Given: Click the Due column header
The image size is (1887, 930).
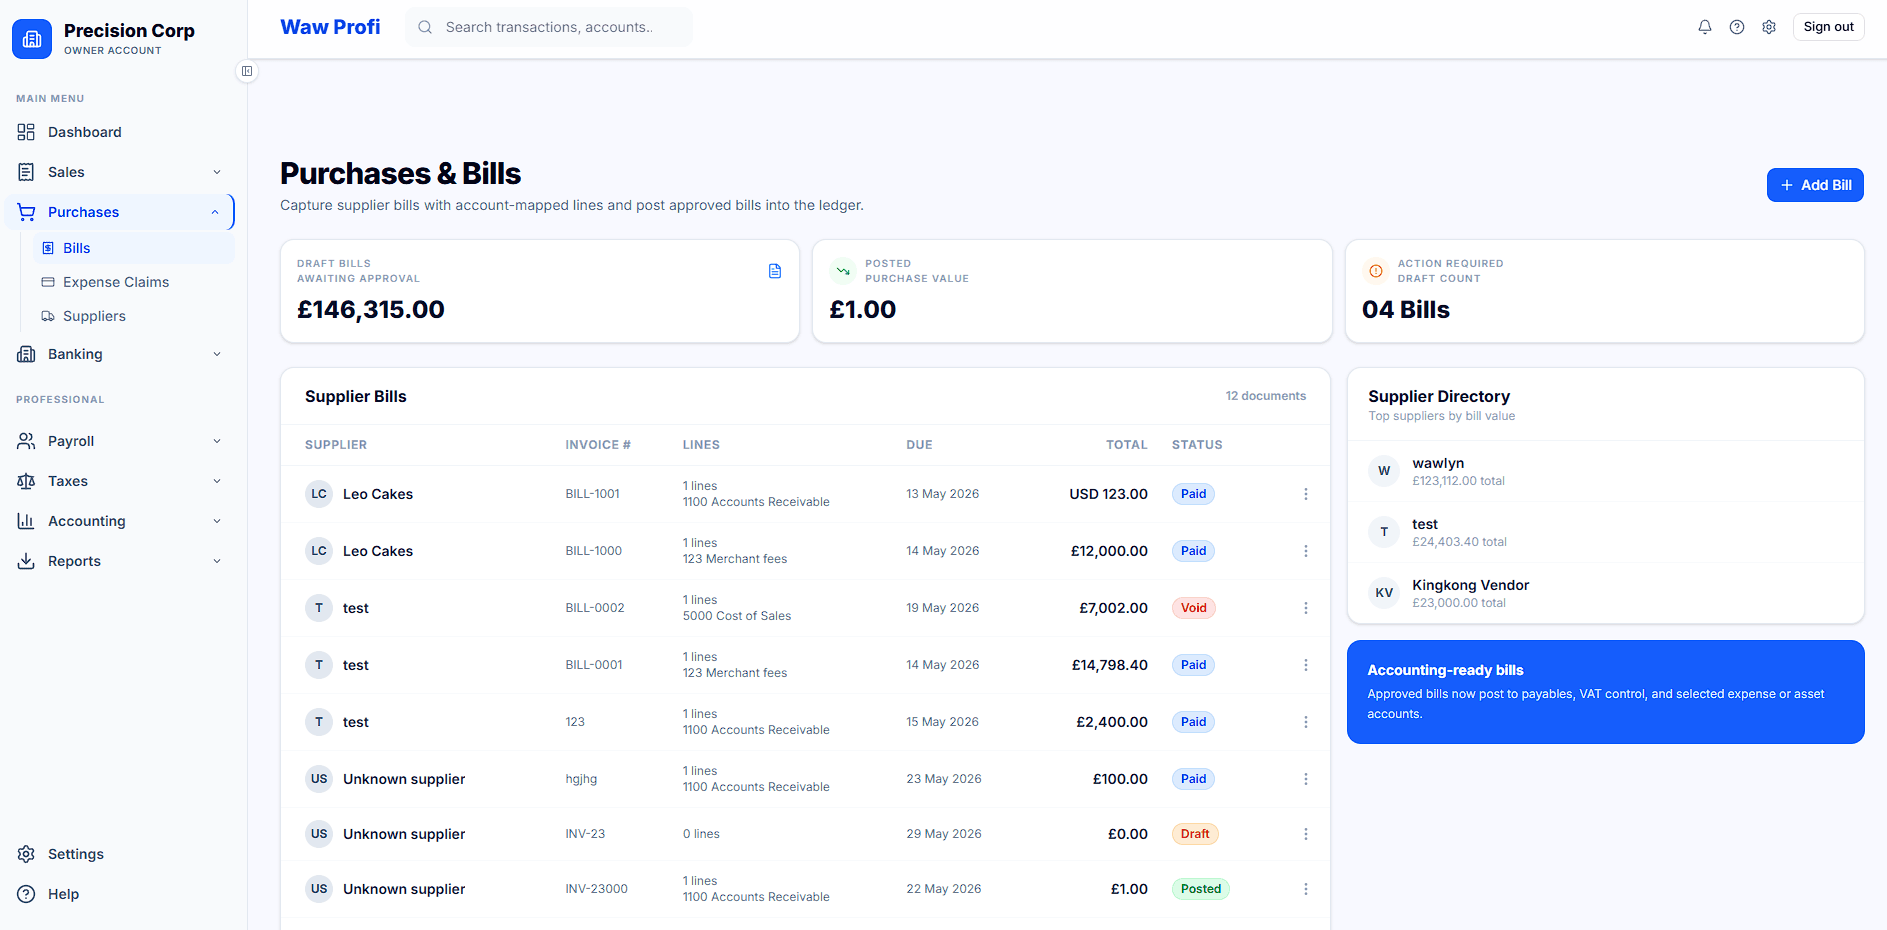Looking at the screenshot, I should click(919, 445).
